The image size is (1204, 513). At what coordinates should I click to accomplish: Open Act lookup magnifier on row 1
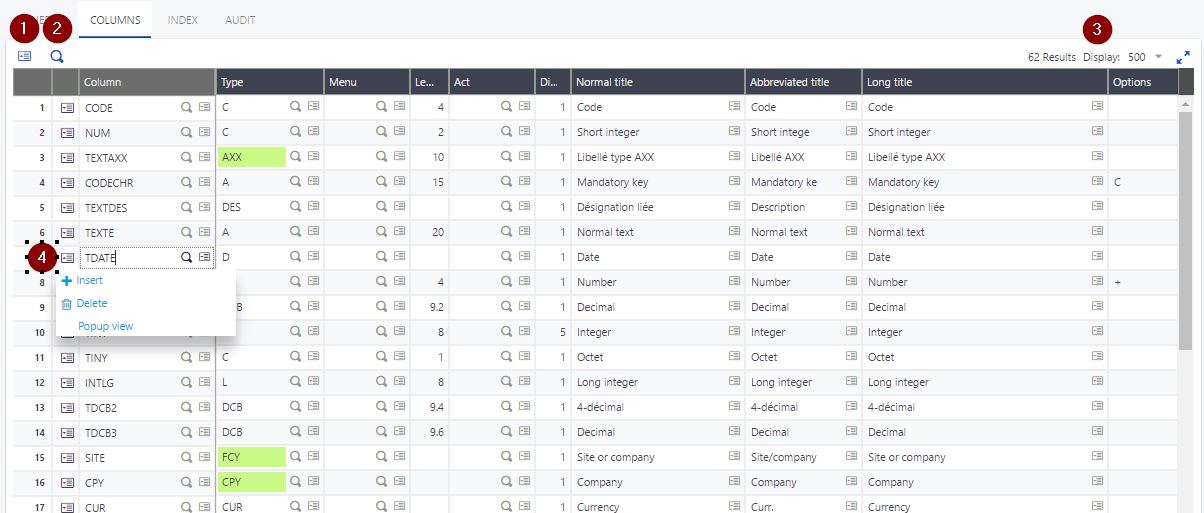click(507, 107)
